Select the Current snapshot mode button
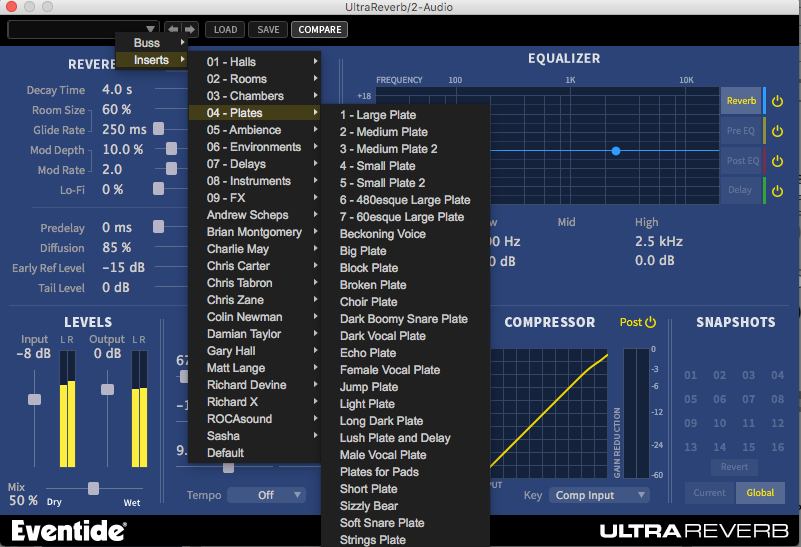This screenshot has width=801, height=547. tap(710, 493)
